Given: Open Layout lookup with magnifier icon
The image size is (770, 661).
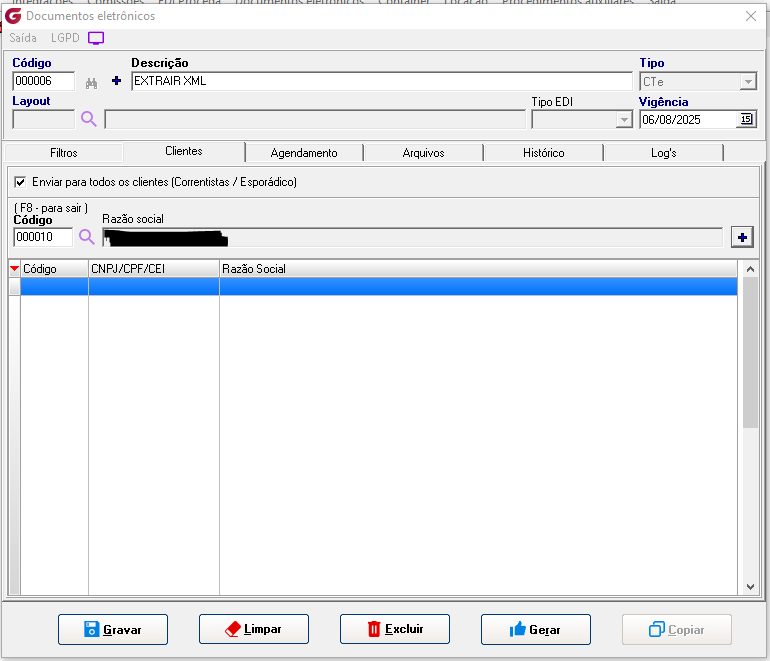Looking at the screenshot, I should tap(88, 119).
